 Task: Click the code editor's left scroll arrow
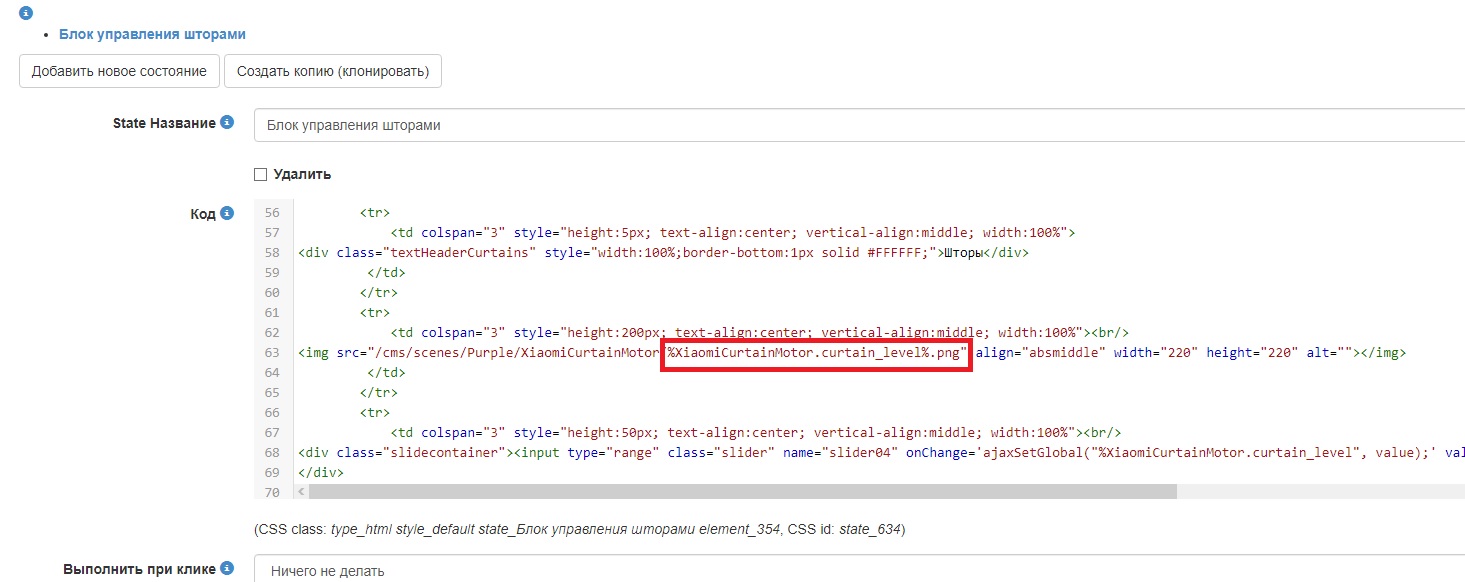tap(301, 491)
